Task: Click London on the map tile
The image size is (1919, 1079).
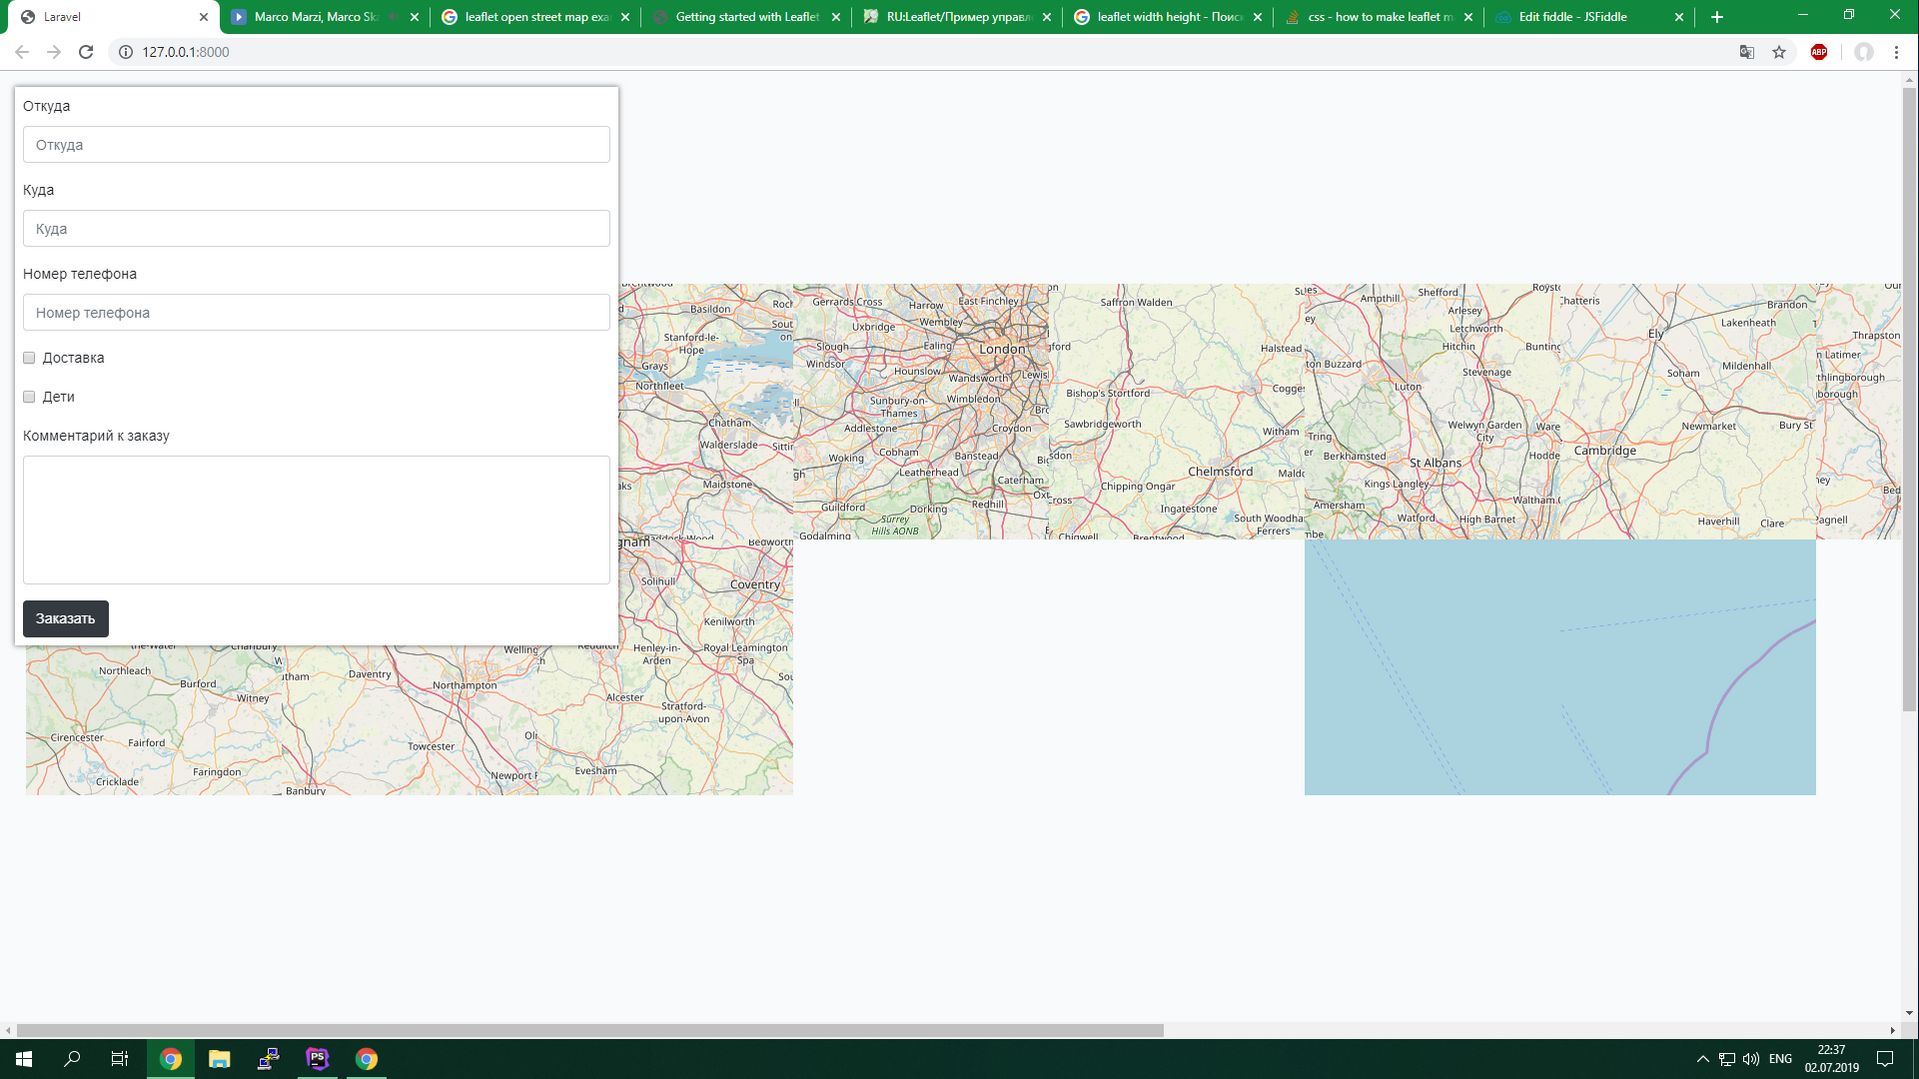Action: pyautogui.click(x=1001, y=349)
